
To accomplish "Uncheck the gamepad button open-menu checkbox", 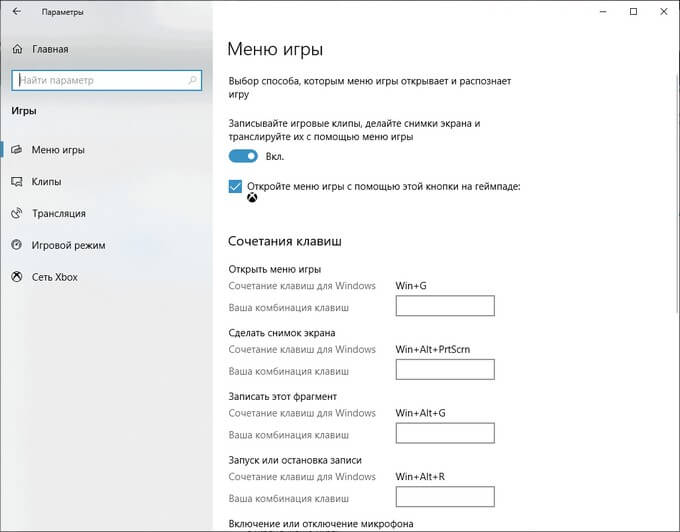I will [235, 187].
